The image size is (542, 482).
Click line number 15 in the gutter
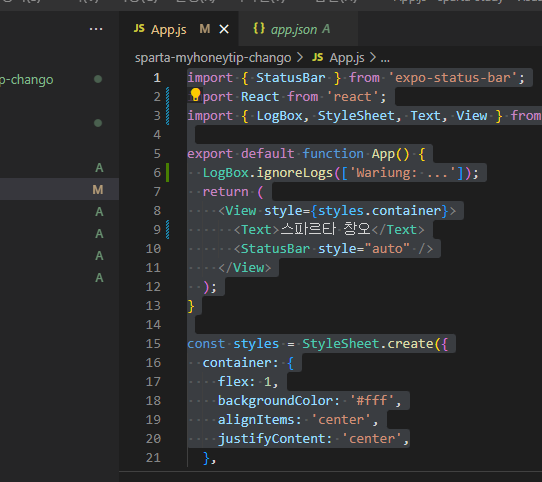tap(153, 343)
